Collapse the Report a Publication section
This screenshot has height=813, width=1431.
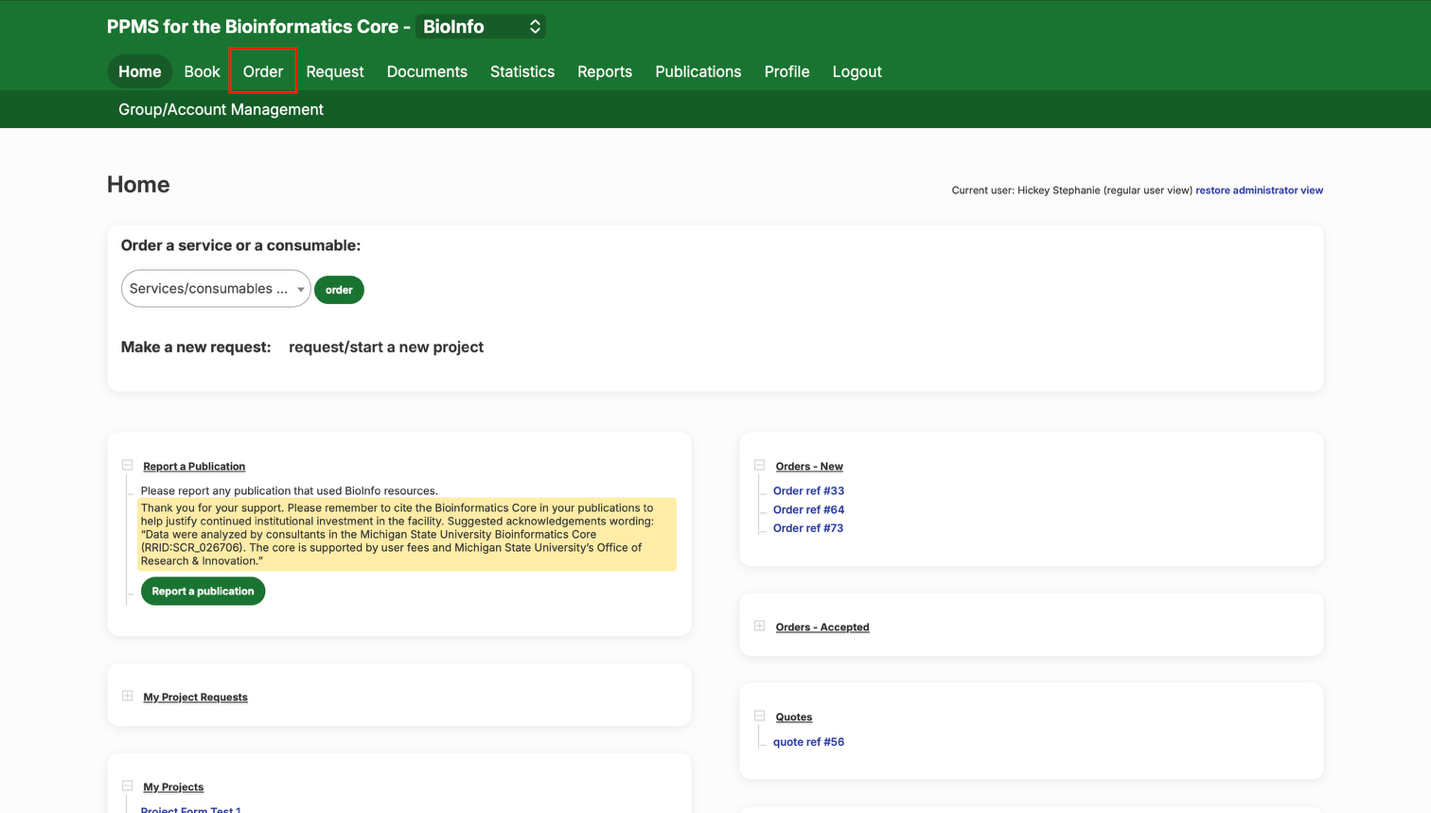(127, 465)
